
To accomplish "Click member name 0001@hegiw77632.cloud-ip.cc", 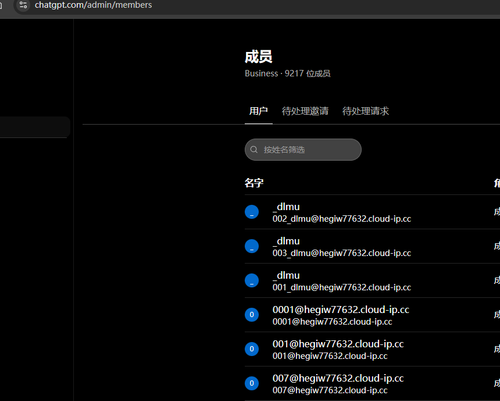I will coord(341,310).
